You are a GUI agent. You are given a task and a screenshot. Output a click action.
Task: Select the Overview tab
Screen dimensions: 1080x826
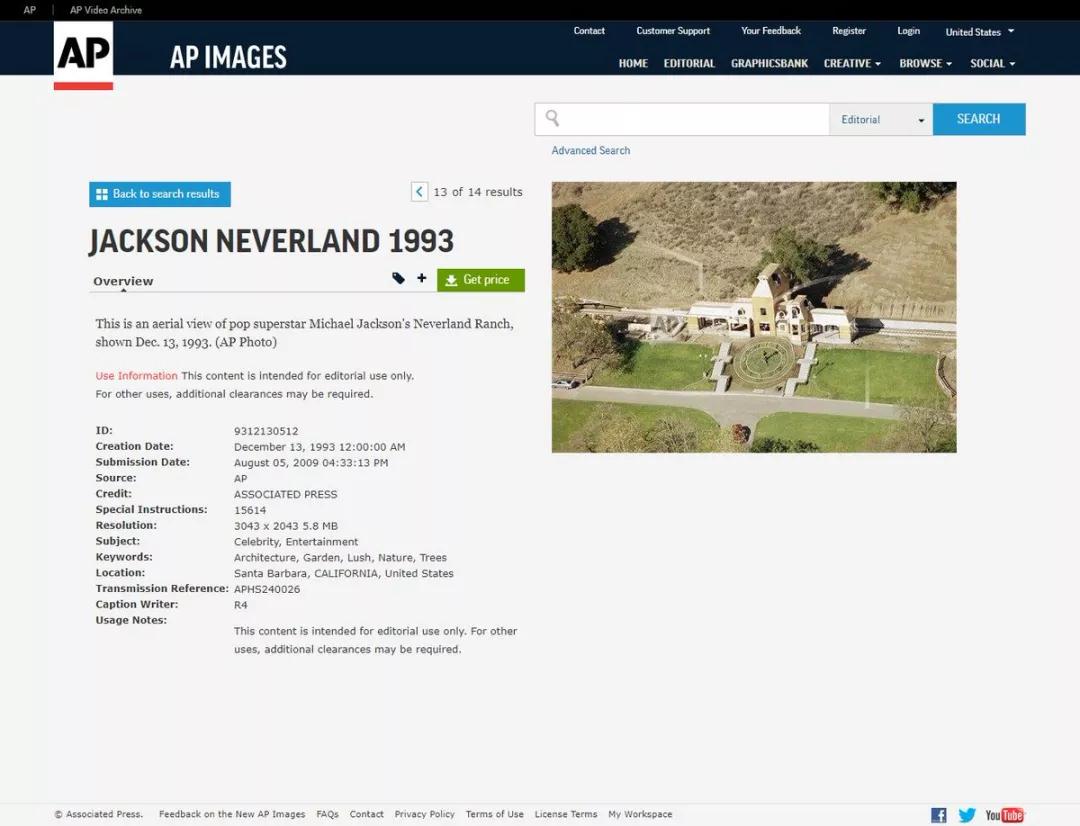pos(123,281)
